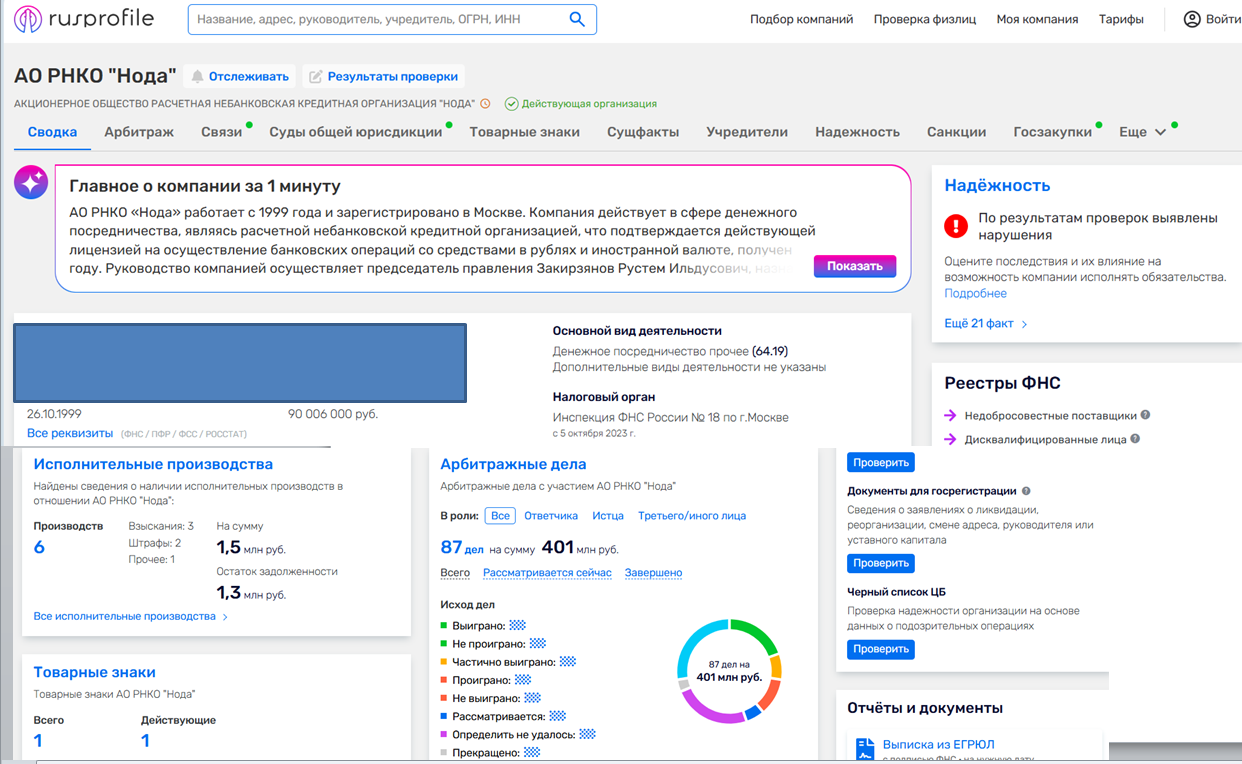Click the purple sparkle AI summary icon

click(31, 182)
